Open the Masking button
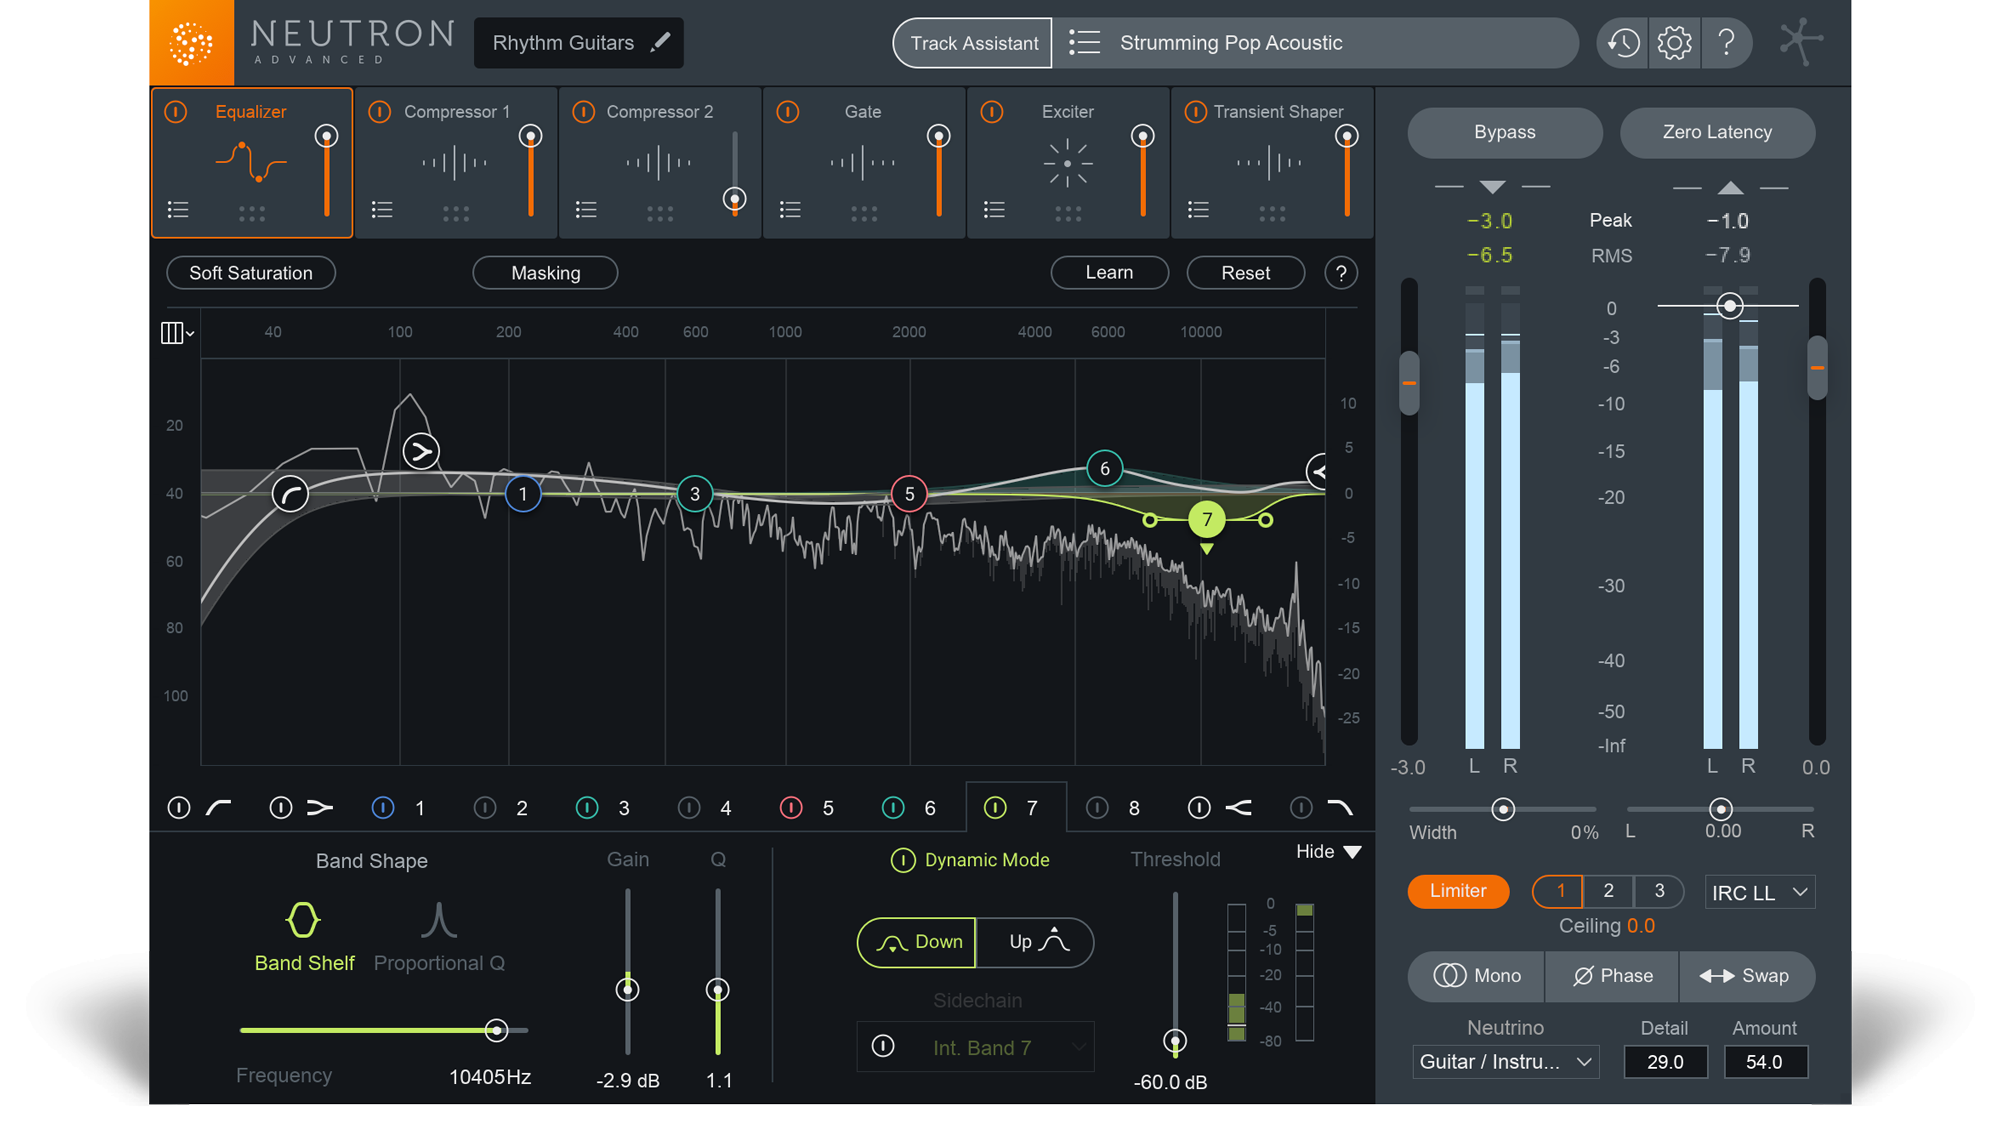The width and height of the screenshot is (2000, 1121). pos(545,273)
